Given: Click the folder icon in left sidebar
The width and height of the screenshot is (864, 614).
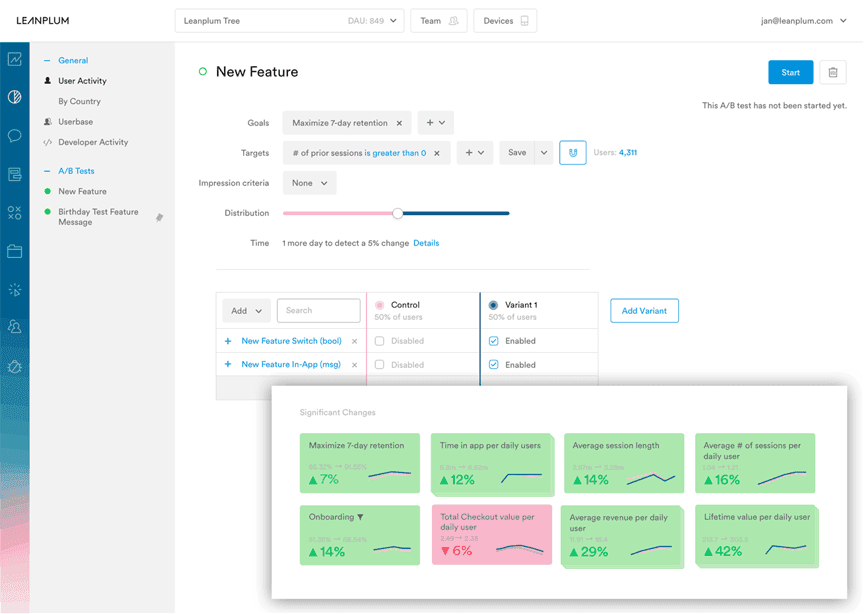Looking at the screenshot, I should (14, 251).
